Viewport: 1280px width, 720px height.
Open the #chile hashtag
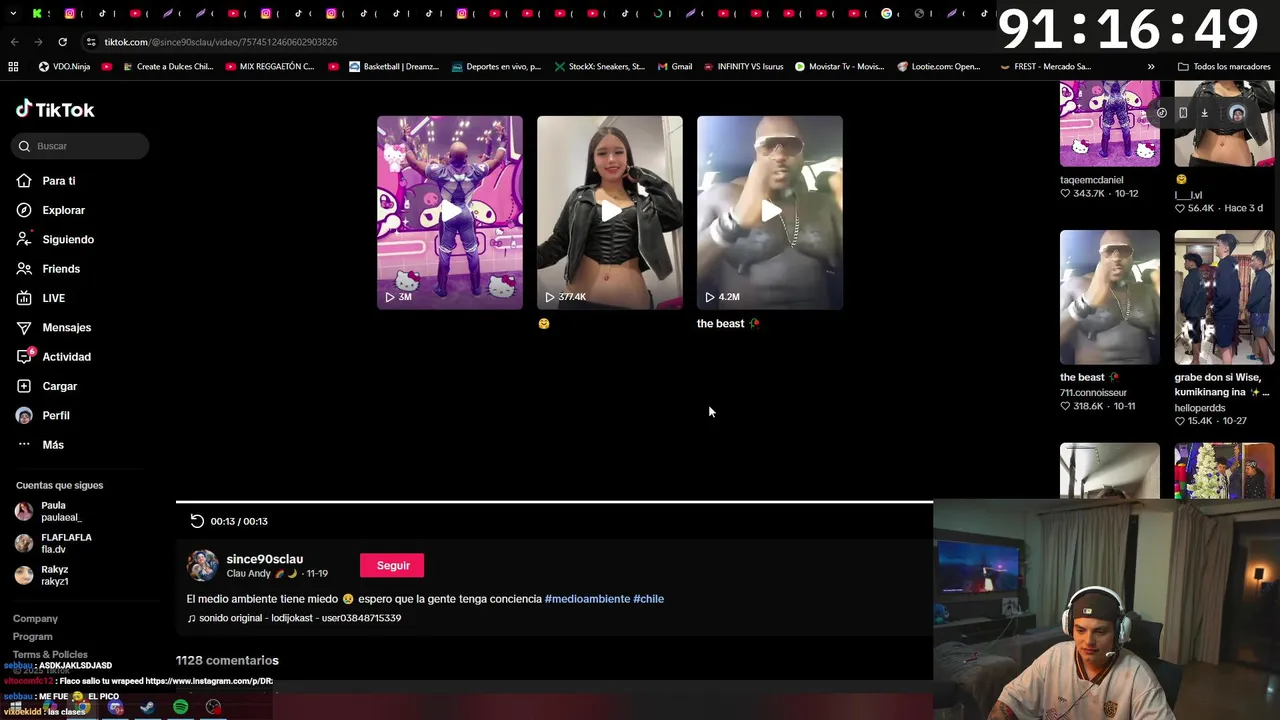tap(648, 599)
